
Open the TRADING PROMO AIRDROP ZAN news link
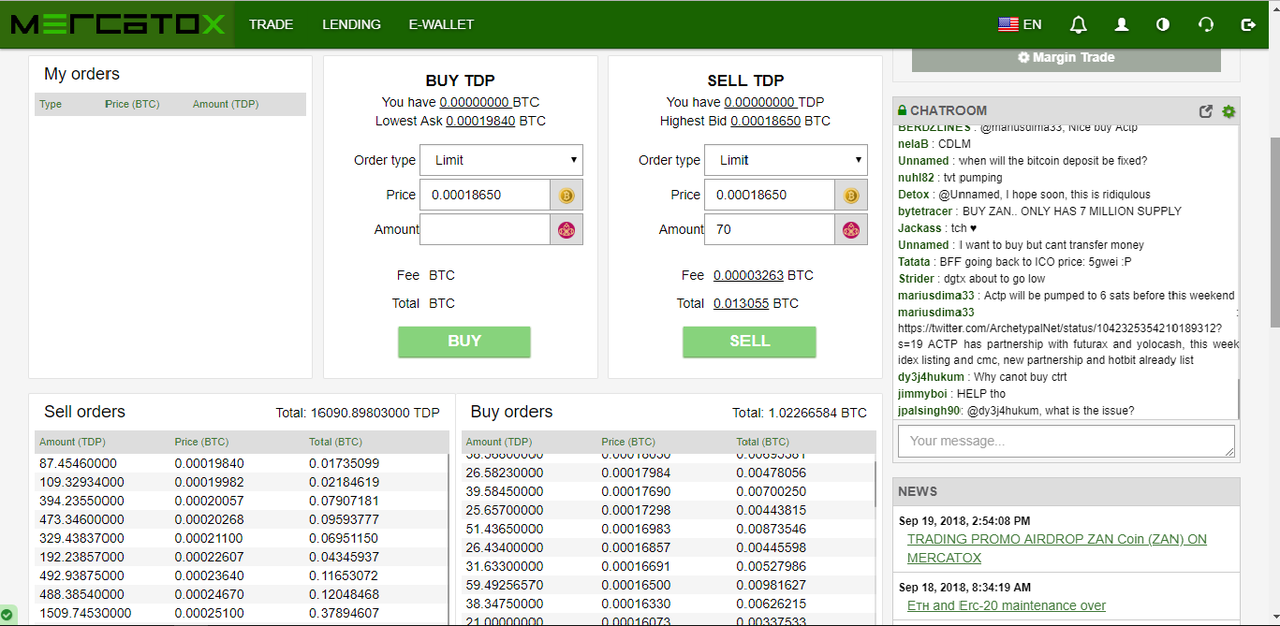[x=1057, y=547]
